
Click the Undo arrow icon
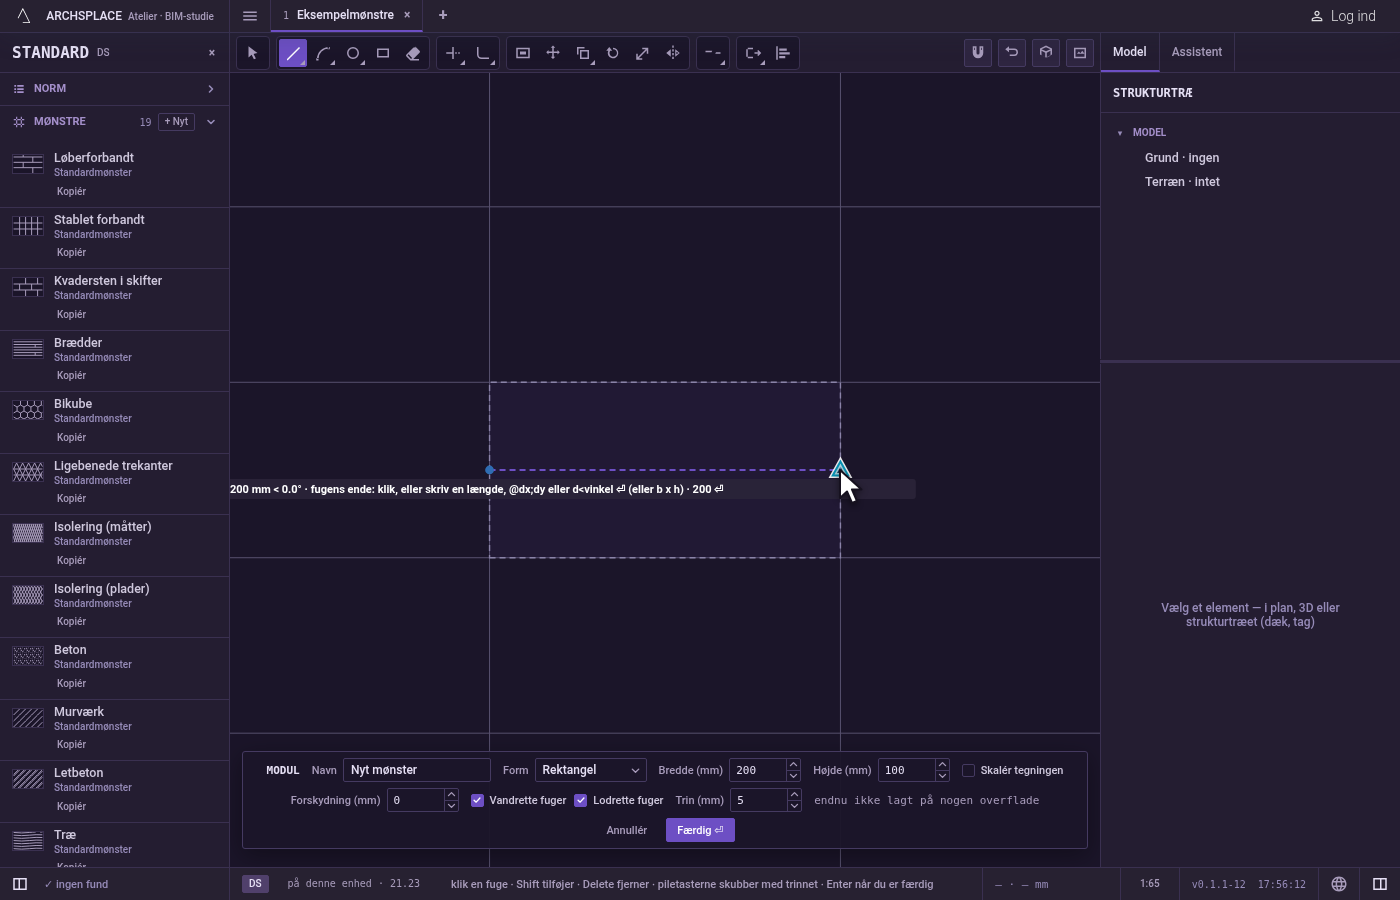(1012, 53)
